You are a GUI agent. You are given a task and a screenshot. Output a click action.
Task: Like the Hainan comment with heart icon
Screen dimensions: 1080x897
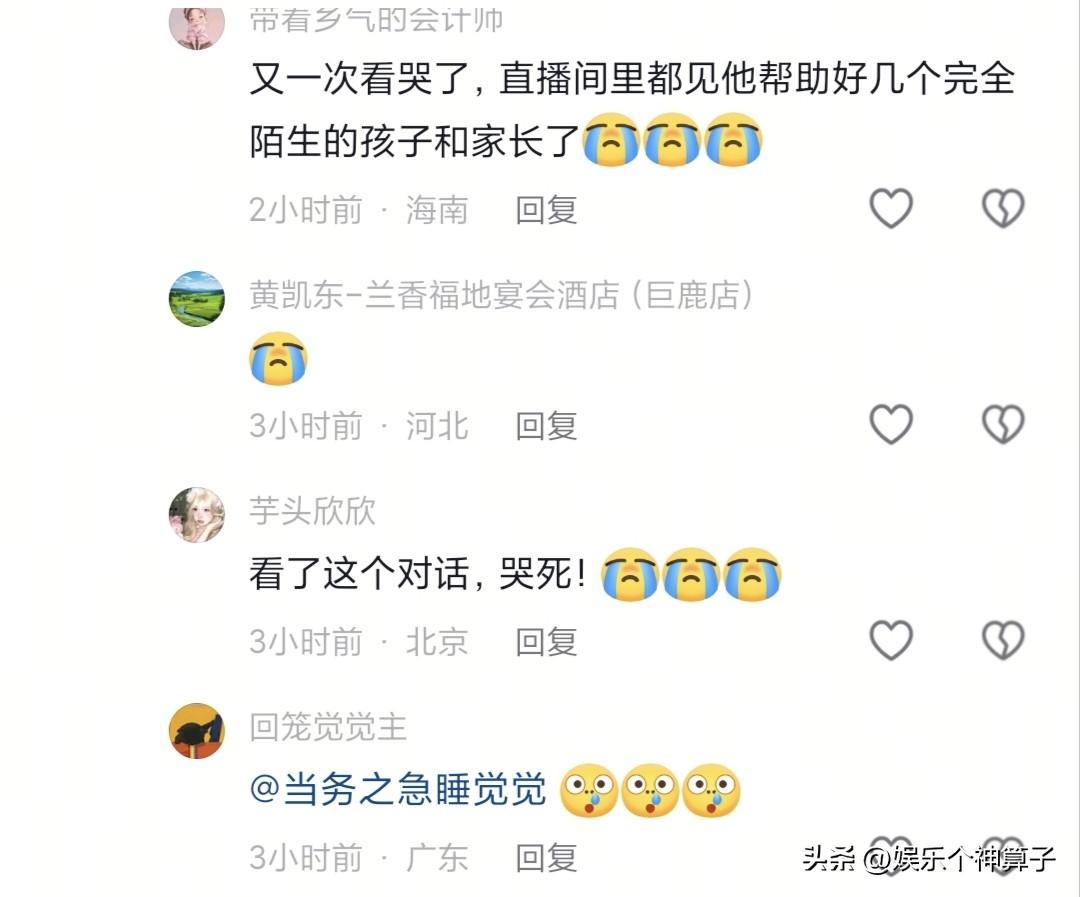pos(891,207)
